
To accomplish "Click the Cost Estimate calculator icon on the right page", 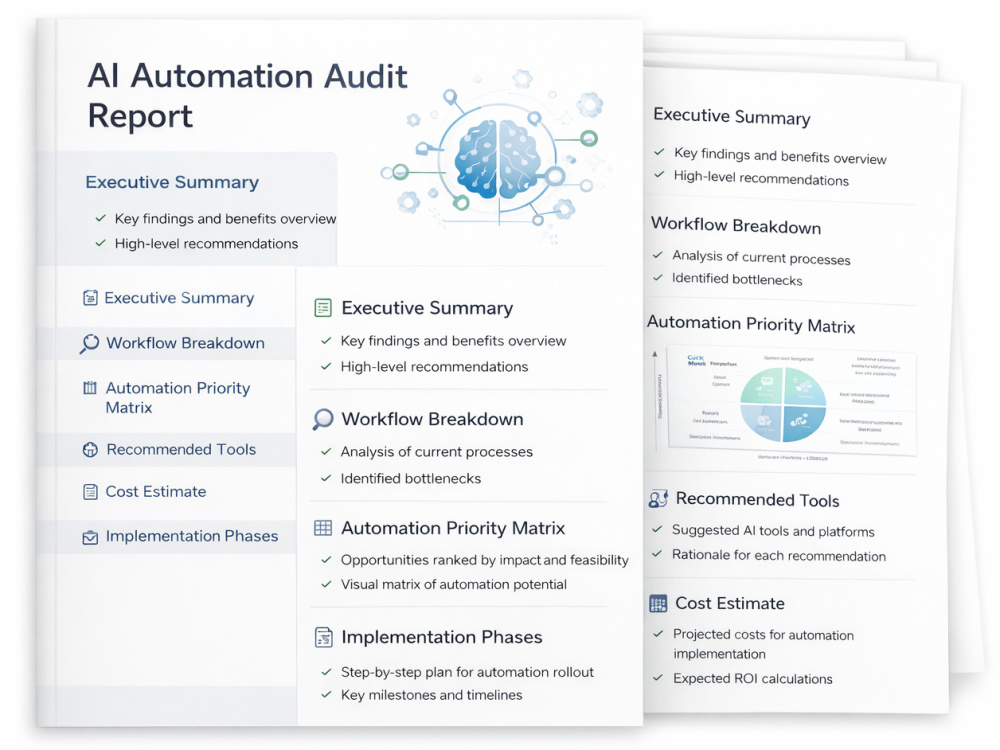I will pos(658,603).
